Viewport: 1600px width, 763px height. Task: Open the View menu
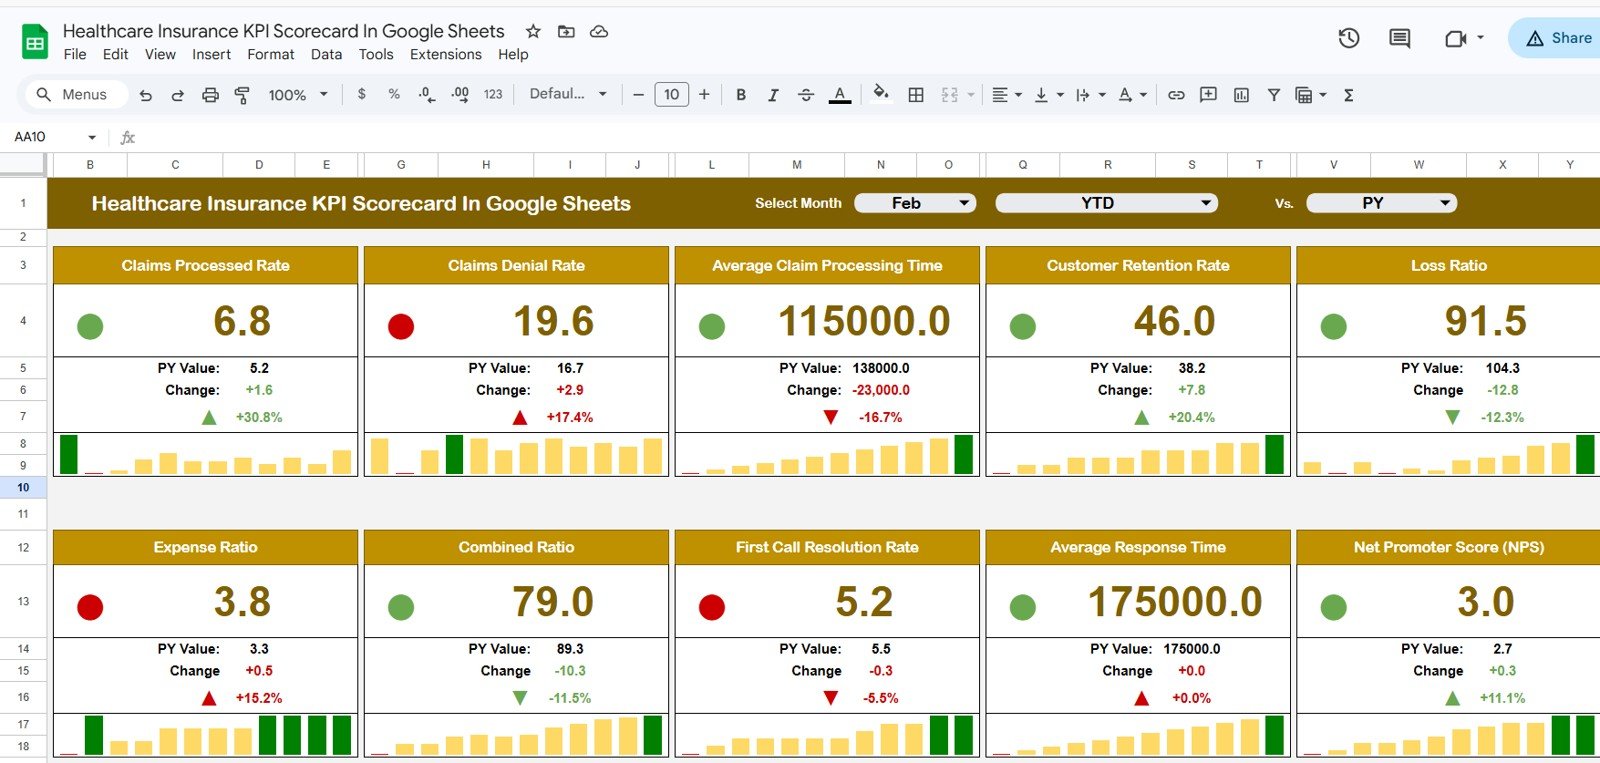click(160, 55)
